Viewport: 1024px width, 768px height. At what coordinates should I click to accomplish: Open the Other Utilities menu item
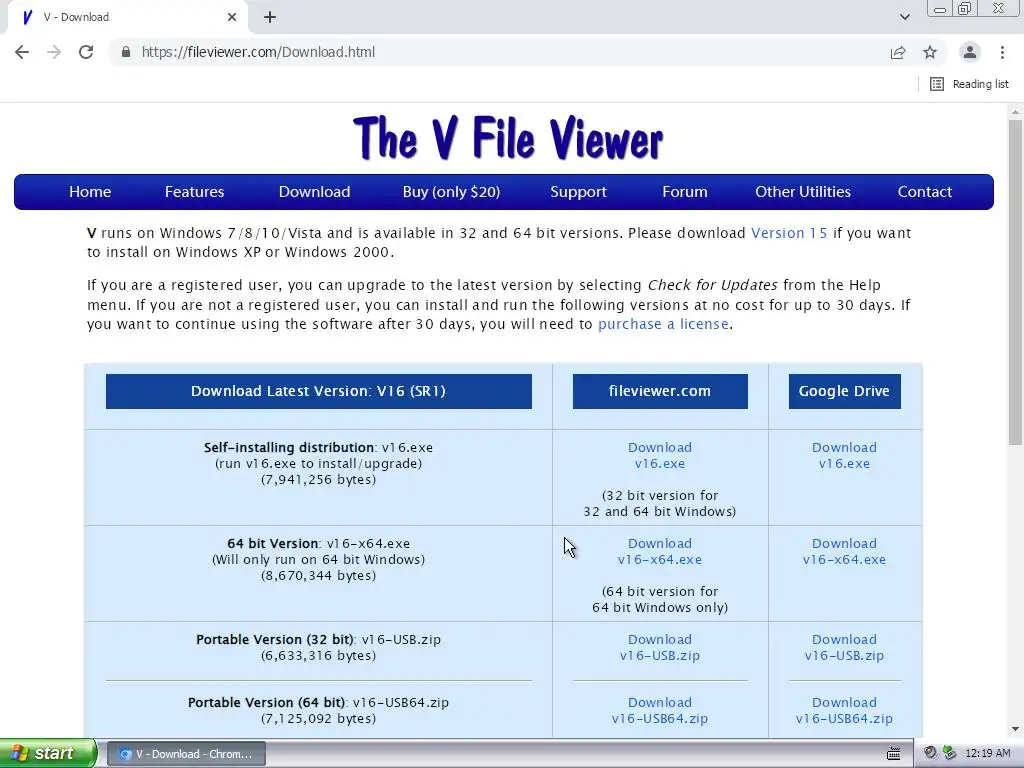[803, 191]
